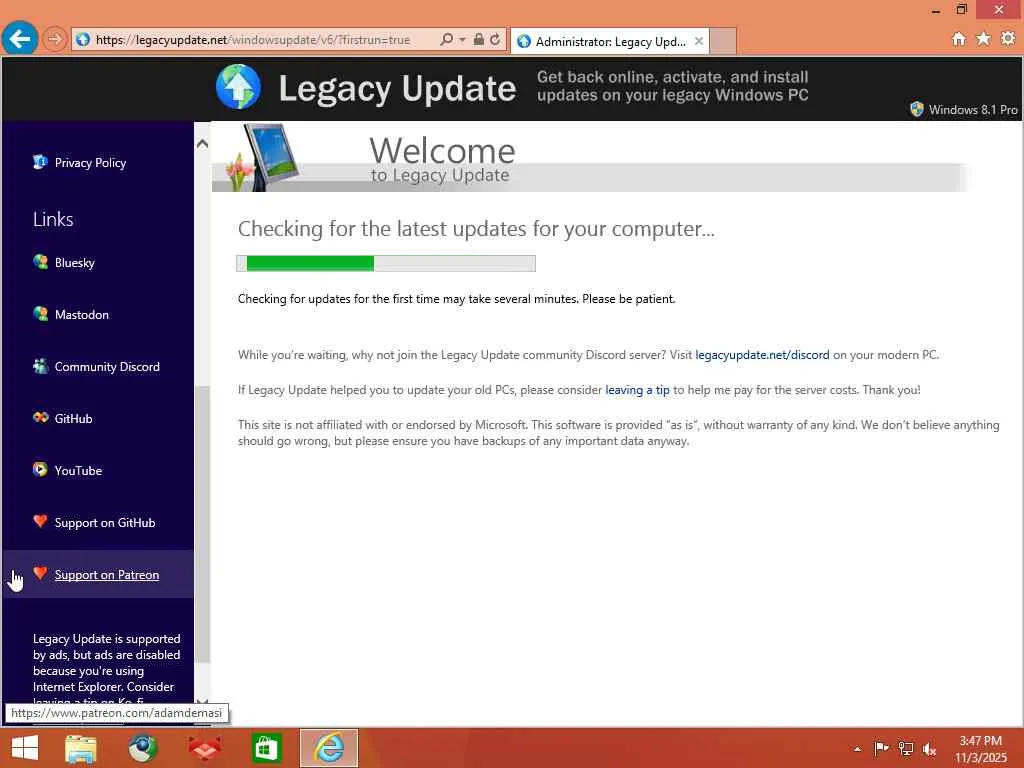Viewport: 1024px width, 768px height.
Task: Open the clock showing 3:47 PM
Action: point(980,749)
